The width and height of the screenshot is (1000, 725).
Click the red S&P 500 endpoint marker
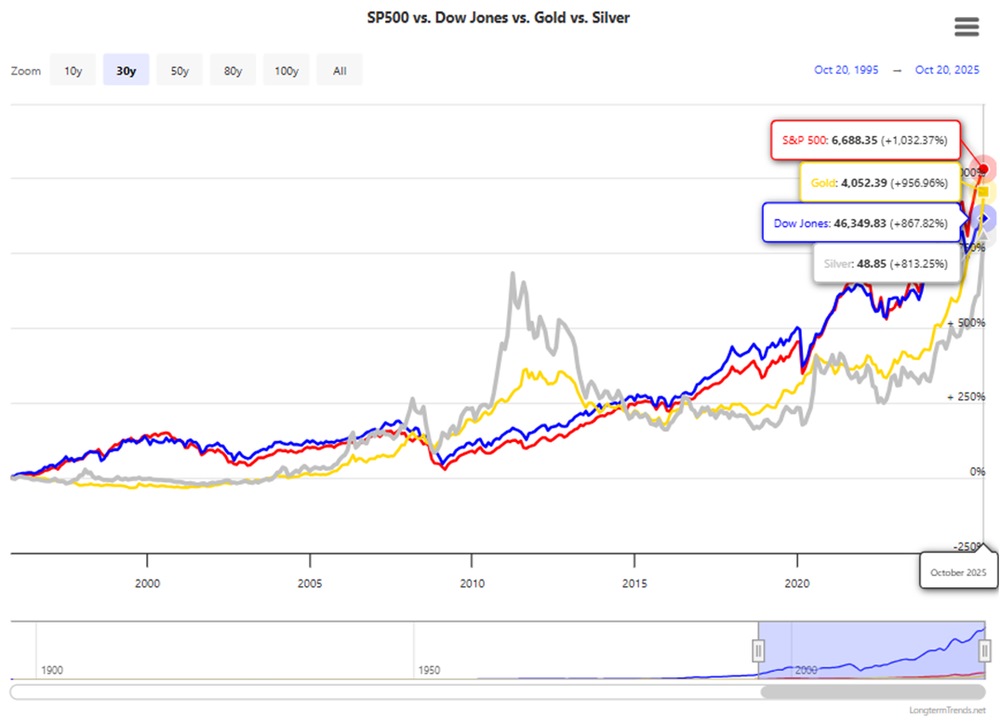coord(984,169)
